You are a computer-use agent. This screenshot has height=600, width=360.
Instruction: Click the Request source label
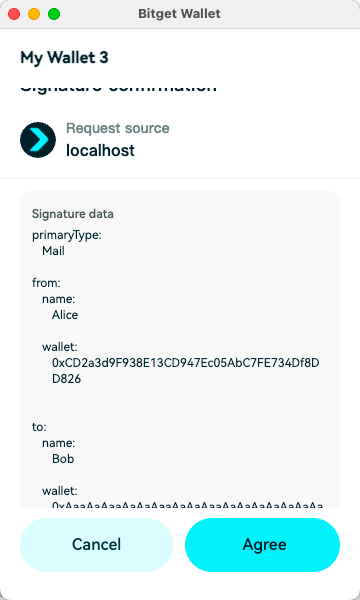pos(118,128)
